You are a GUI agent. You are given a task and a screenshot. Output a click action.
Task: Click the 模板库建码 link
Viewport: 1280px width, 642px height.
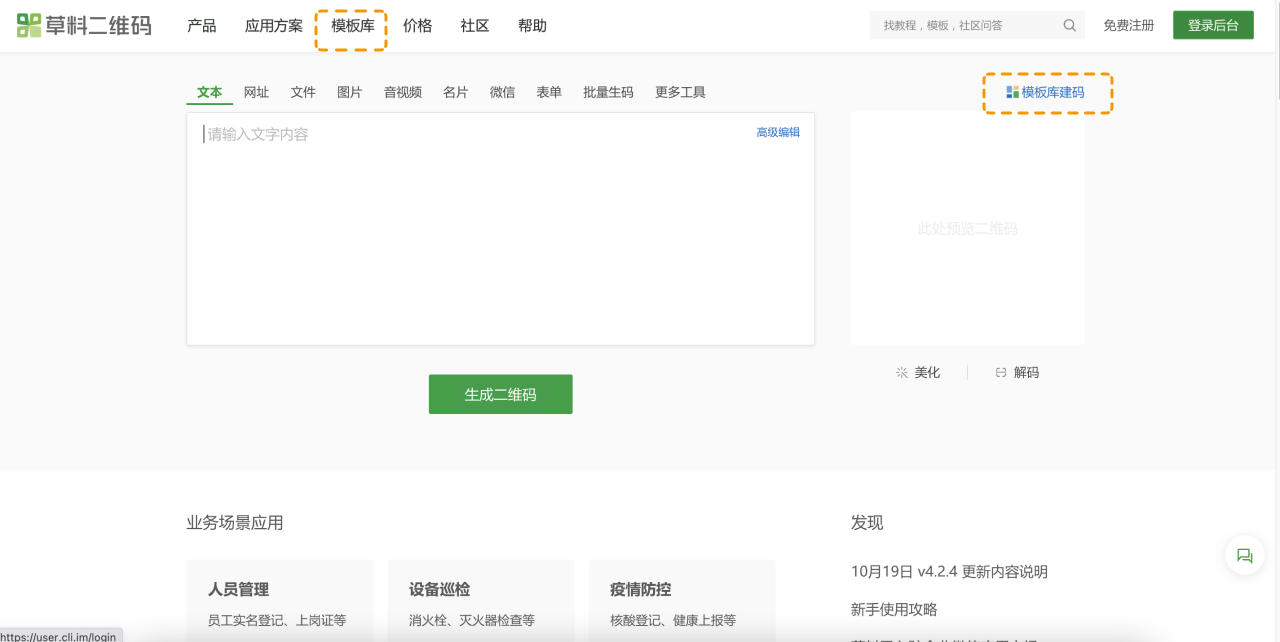(x=1053, y=92)
